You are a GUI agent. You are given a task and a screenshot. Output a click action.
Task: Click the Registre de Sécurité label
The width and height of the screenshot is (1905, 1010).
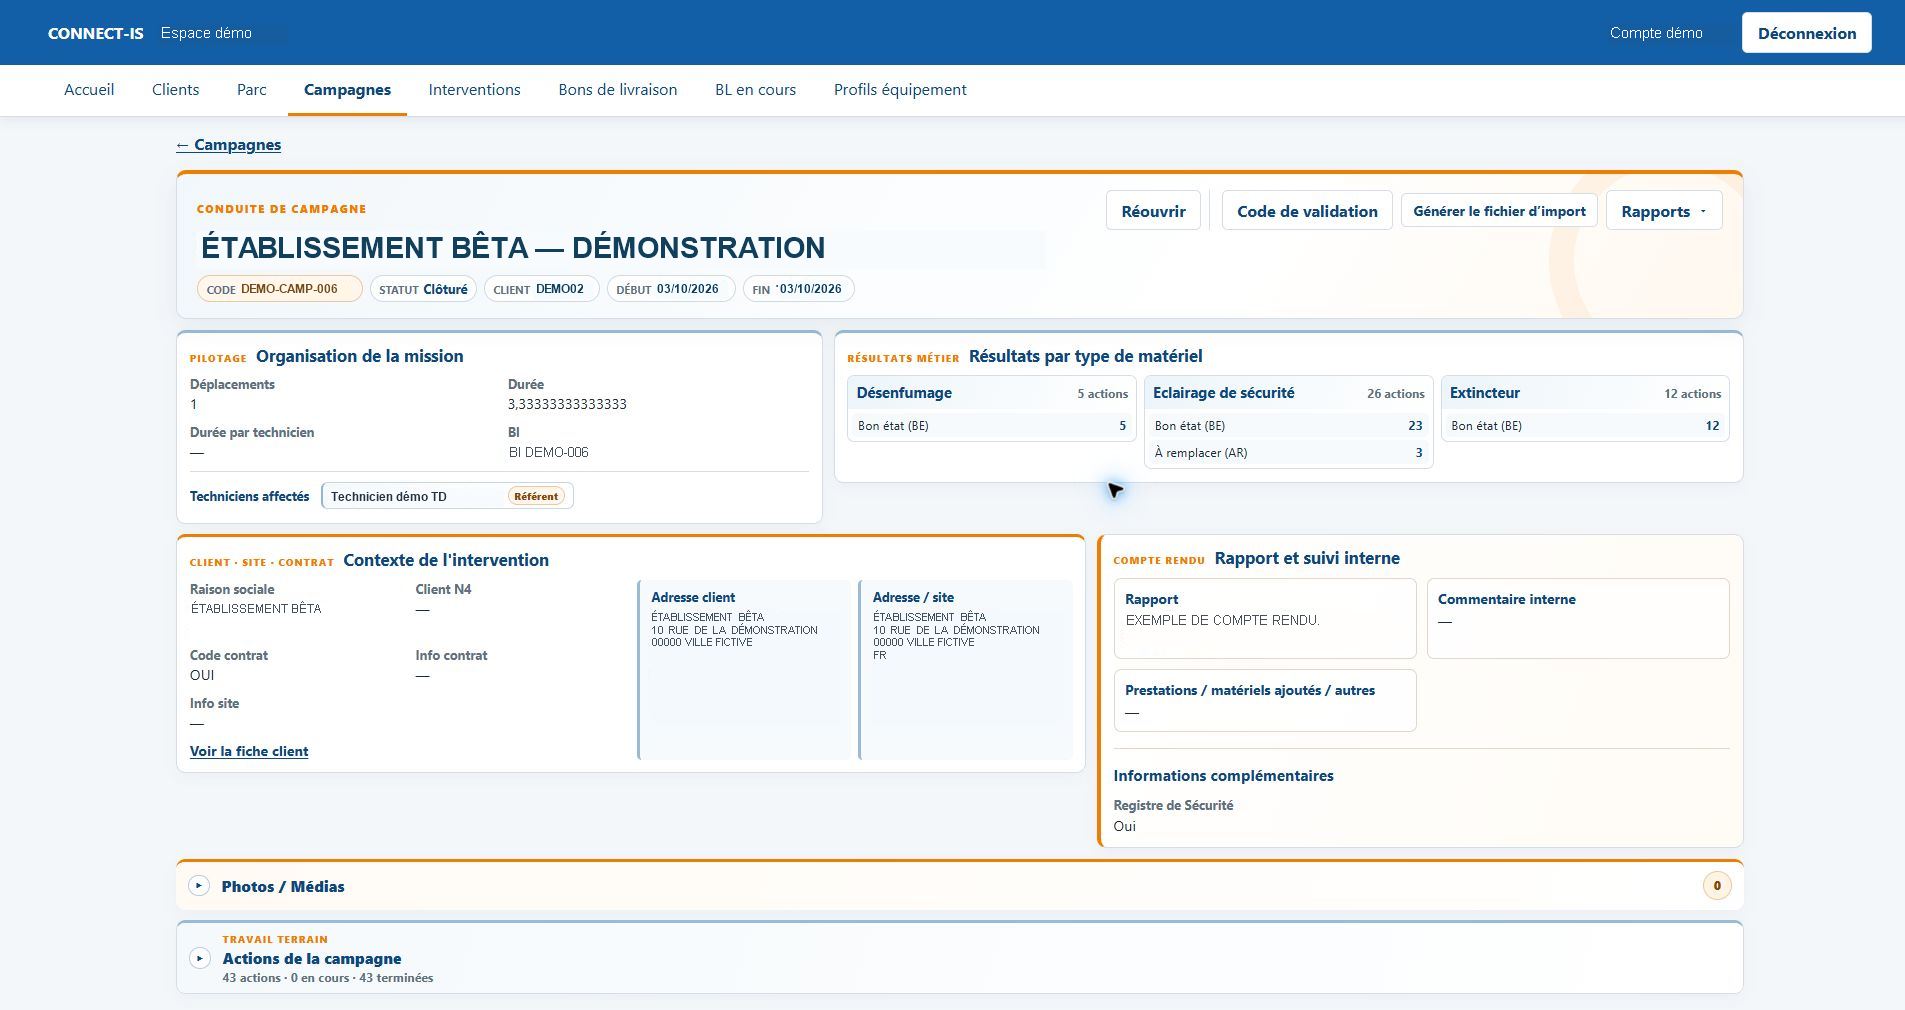click(x=1173, y=805)
